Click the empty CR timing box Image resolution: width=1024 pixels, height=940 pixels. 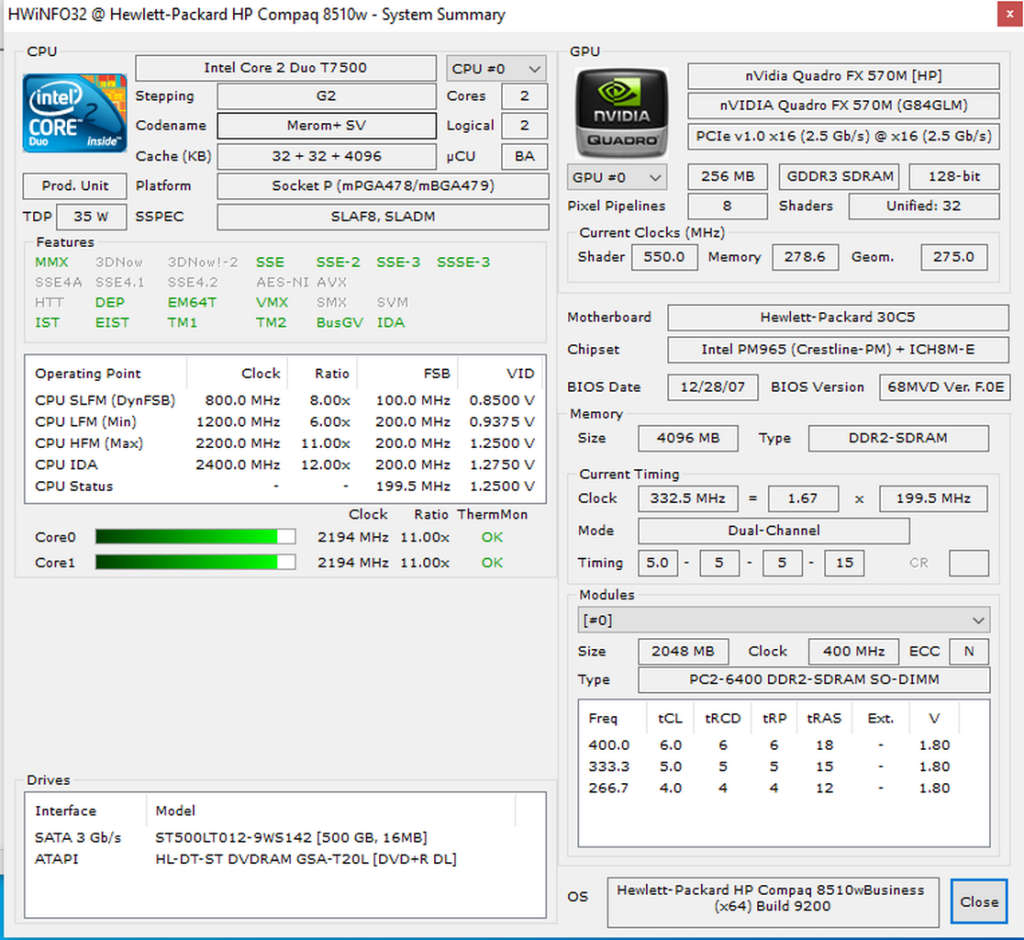[968, 563]
